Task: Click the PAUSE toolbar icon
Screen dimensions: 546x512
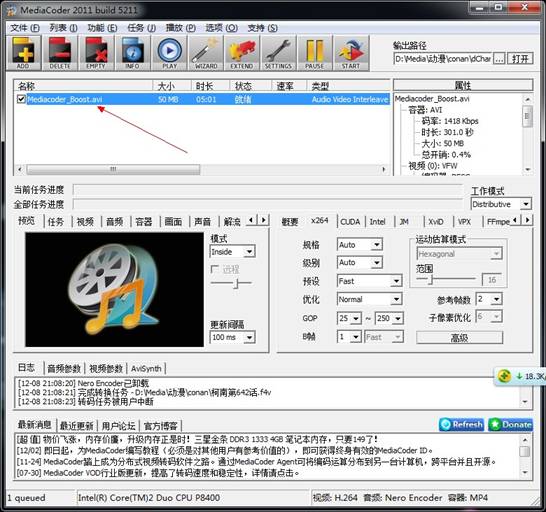Action: (x=314, y=53)
